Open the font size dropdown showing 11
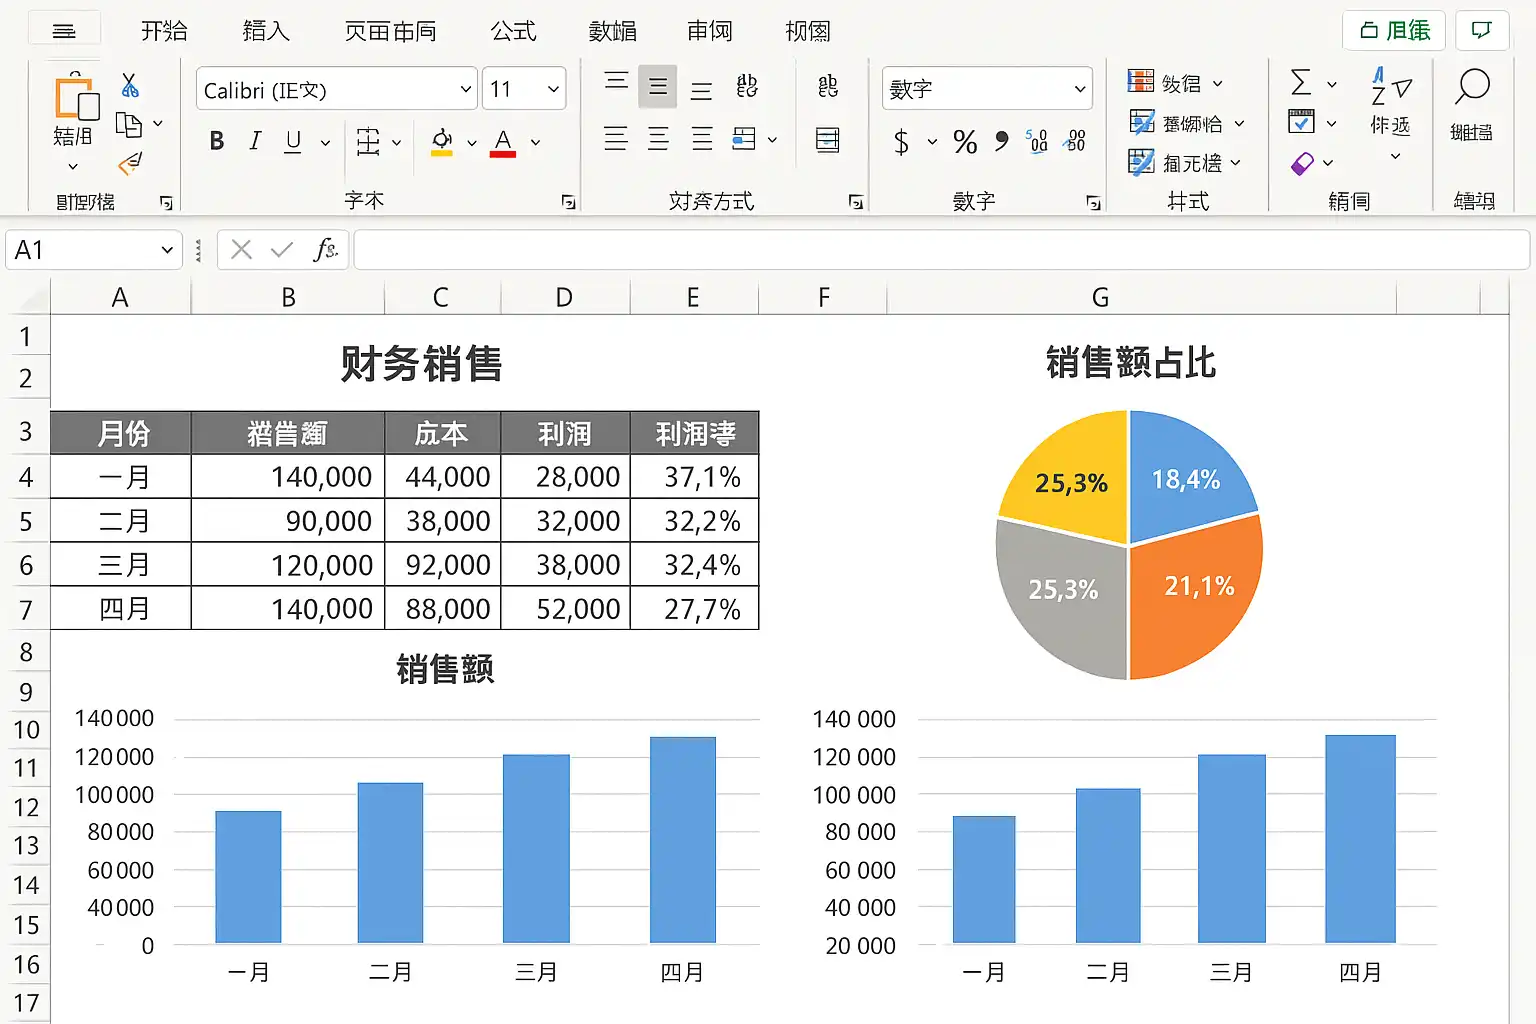This screenshot has width=1536, height=1024. pos(553,90)
